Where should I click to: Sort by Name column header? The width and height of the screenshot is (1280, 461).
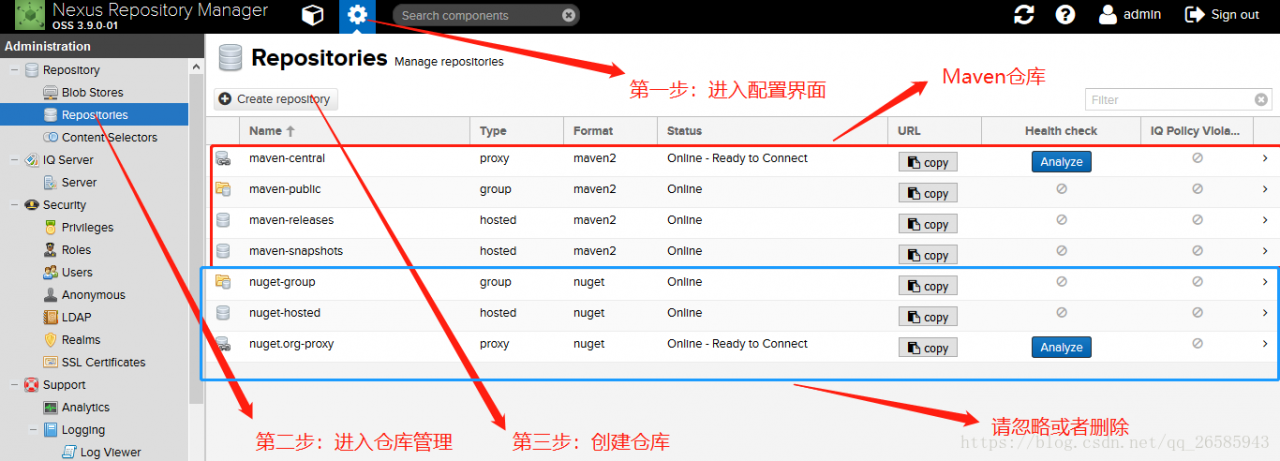click(354, 130)
